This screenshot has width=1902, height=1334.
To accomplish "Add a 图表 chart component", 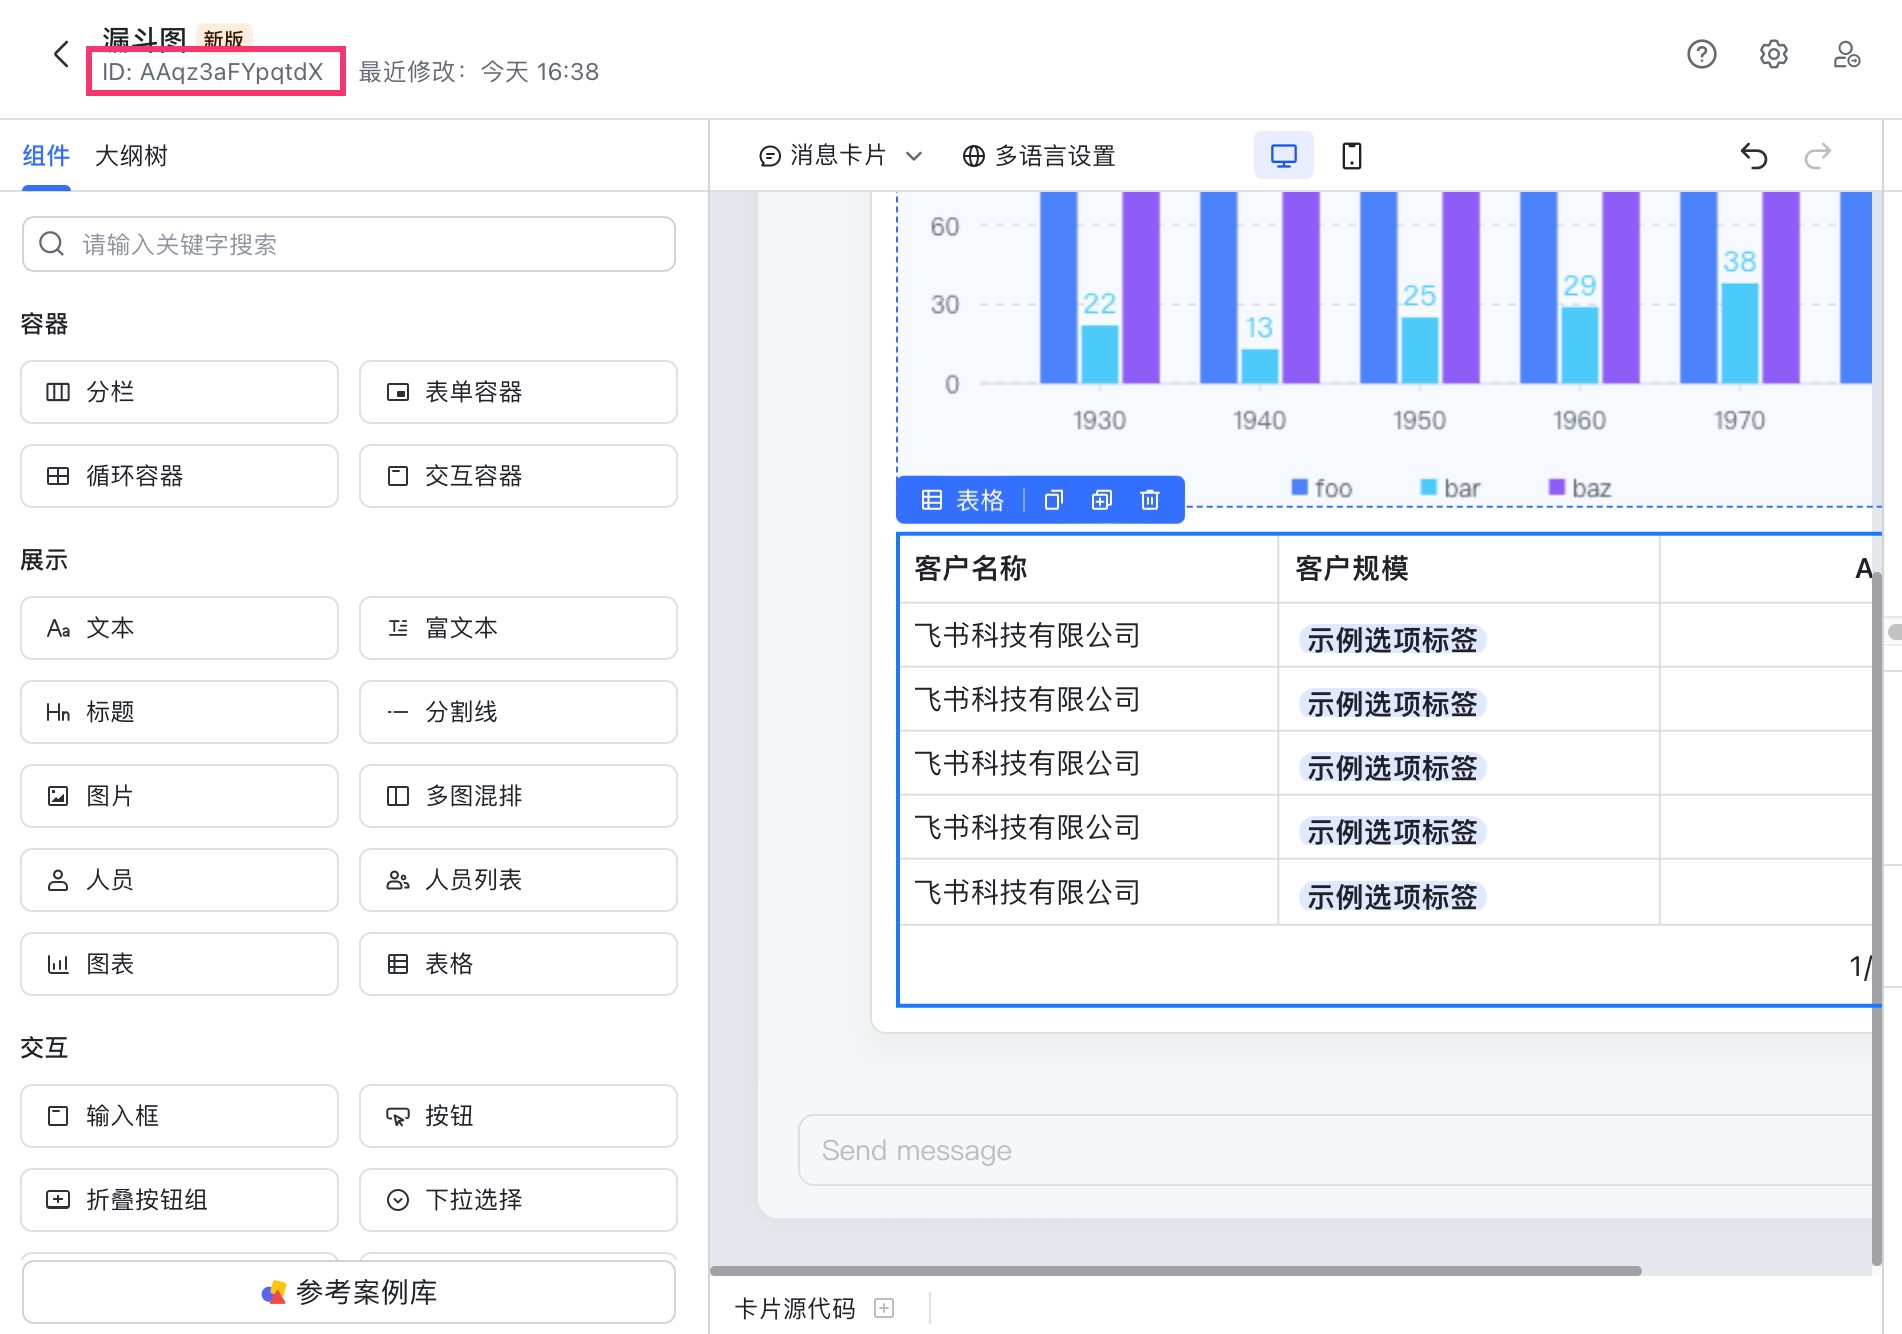I will [179, 963].
